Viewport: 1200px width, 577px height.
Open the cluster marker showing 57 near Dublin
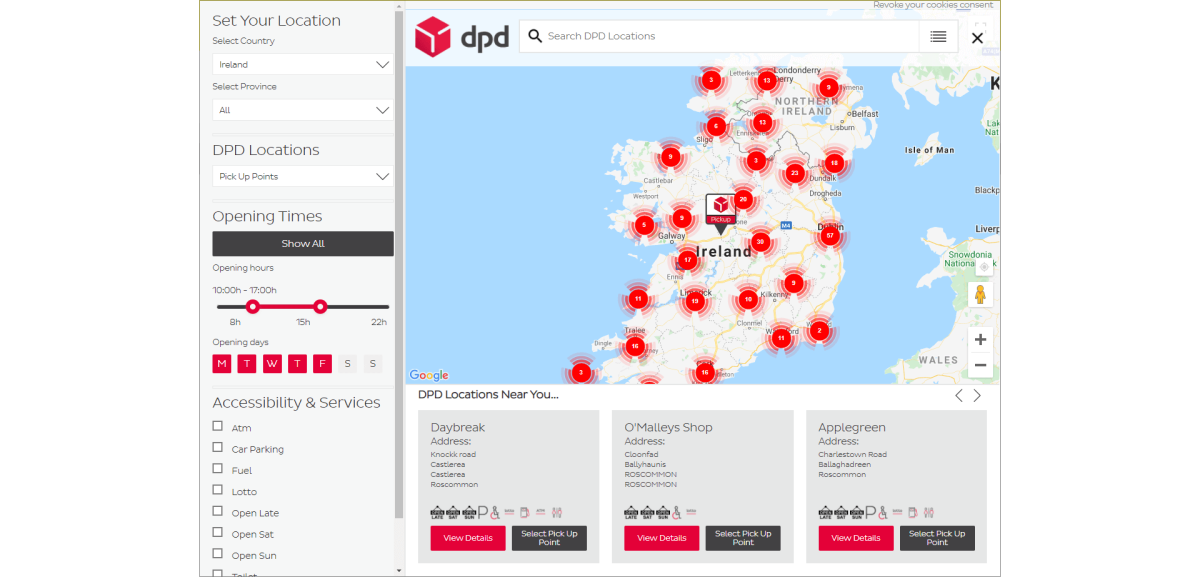[x=830, y=235]
